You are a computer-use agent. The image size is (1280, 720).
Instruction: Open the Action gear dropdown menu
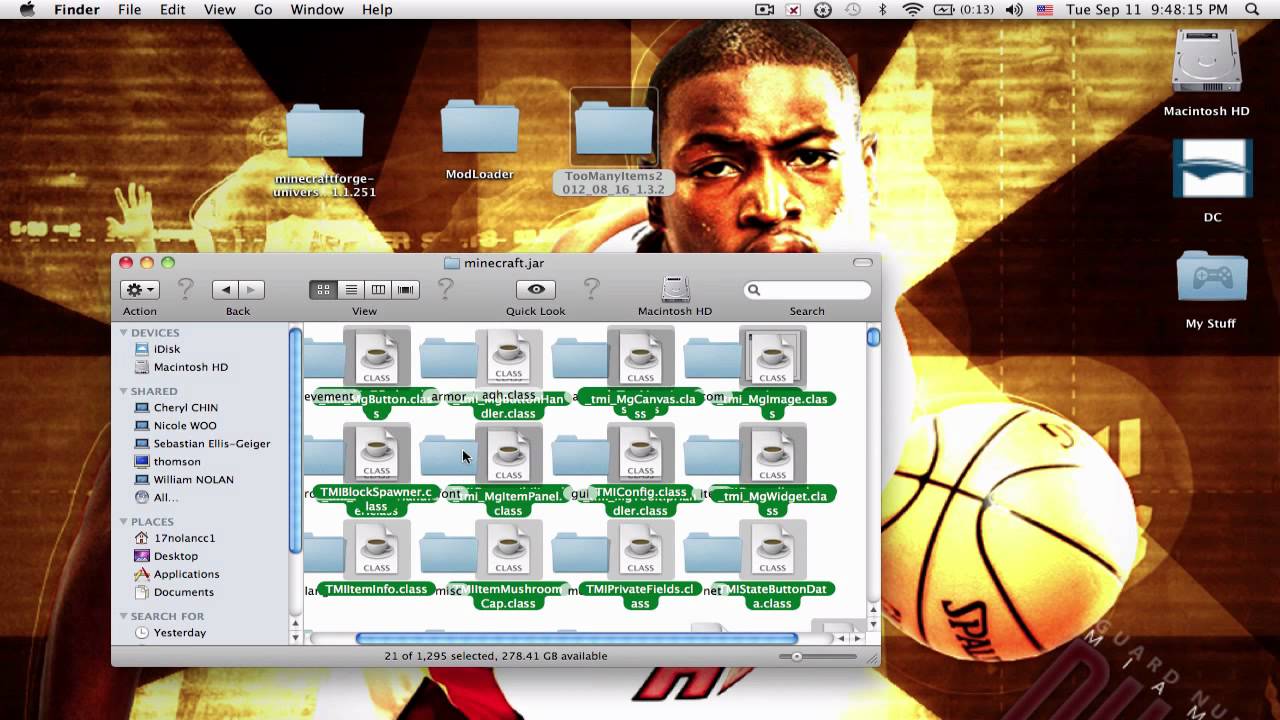coord(139,289)
